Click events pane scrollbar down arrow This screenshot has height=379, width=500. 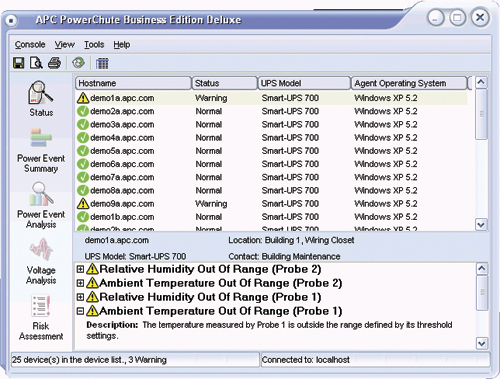coord(482,343)
